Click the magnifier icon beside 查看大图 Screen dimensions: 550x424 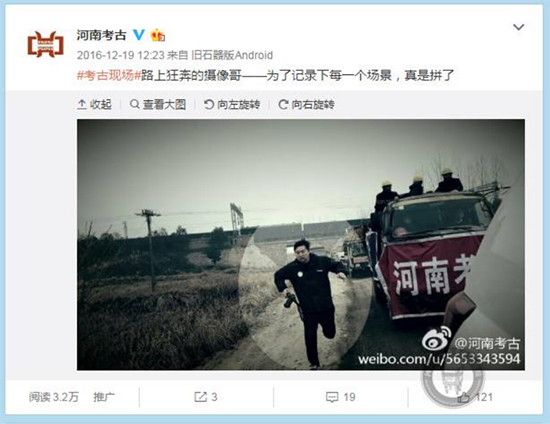[x=134, y=104]
